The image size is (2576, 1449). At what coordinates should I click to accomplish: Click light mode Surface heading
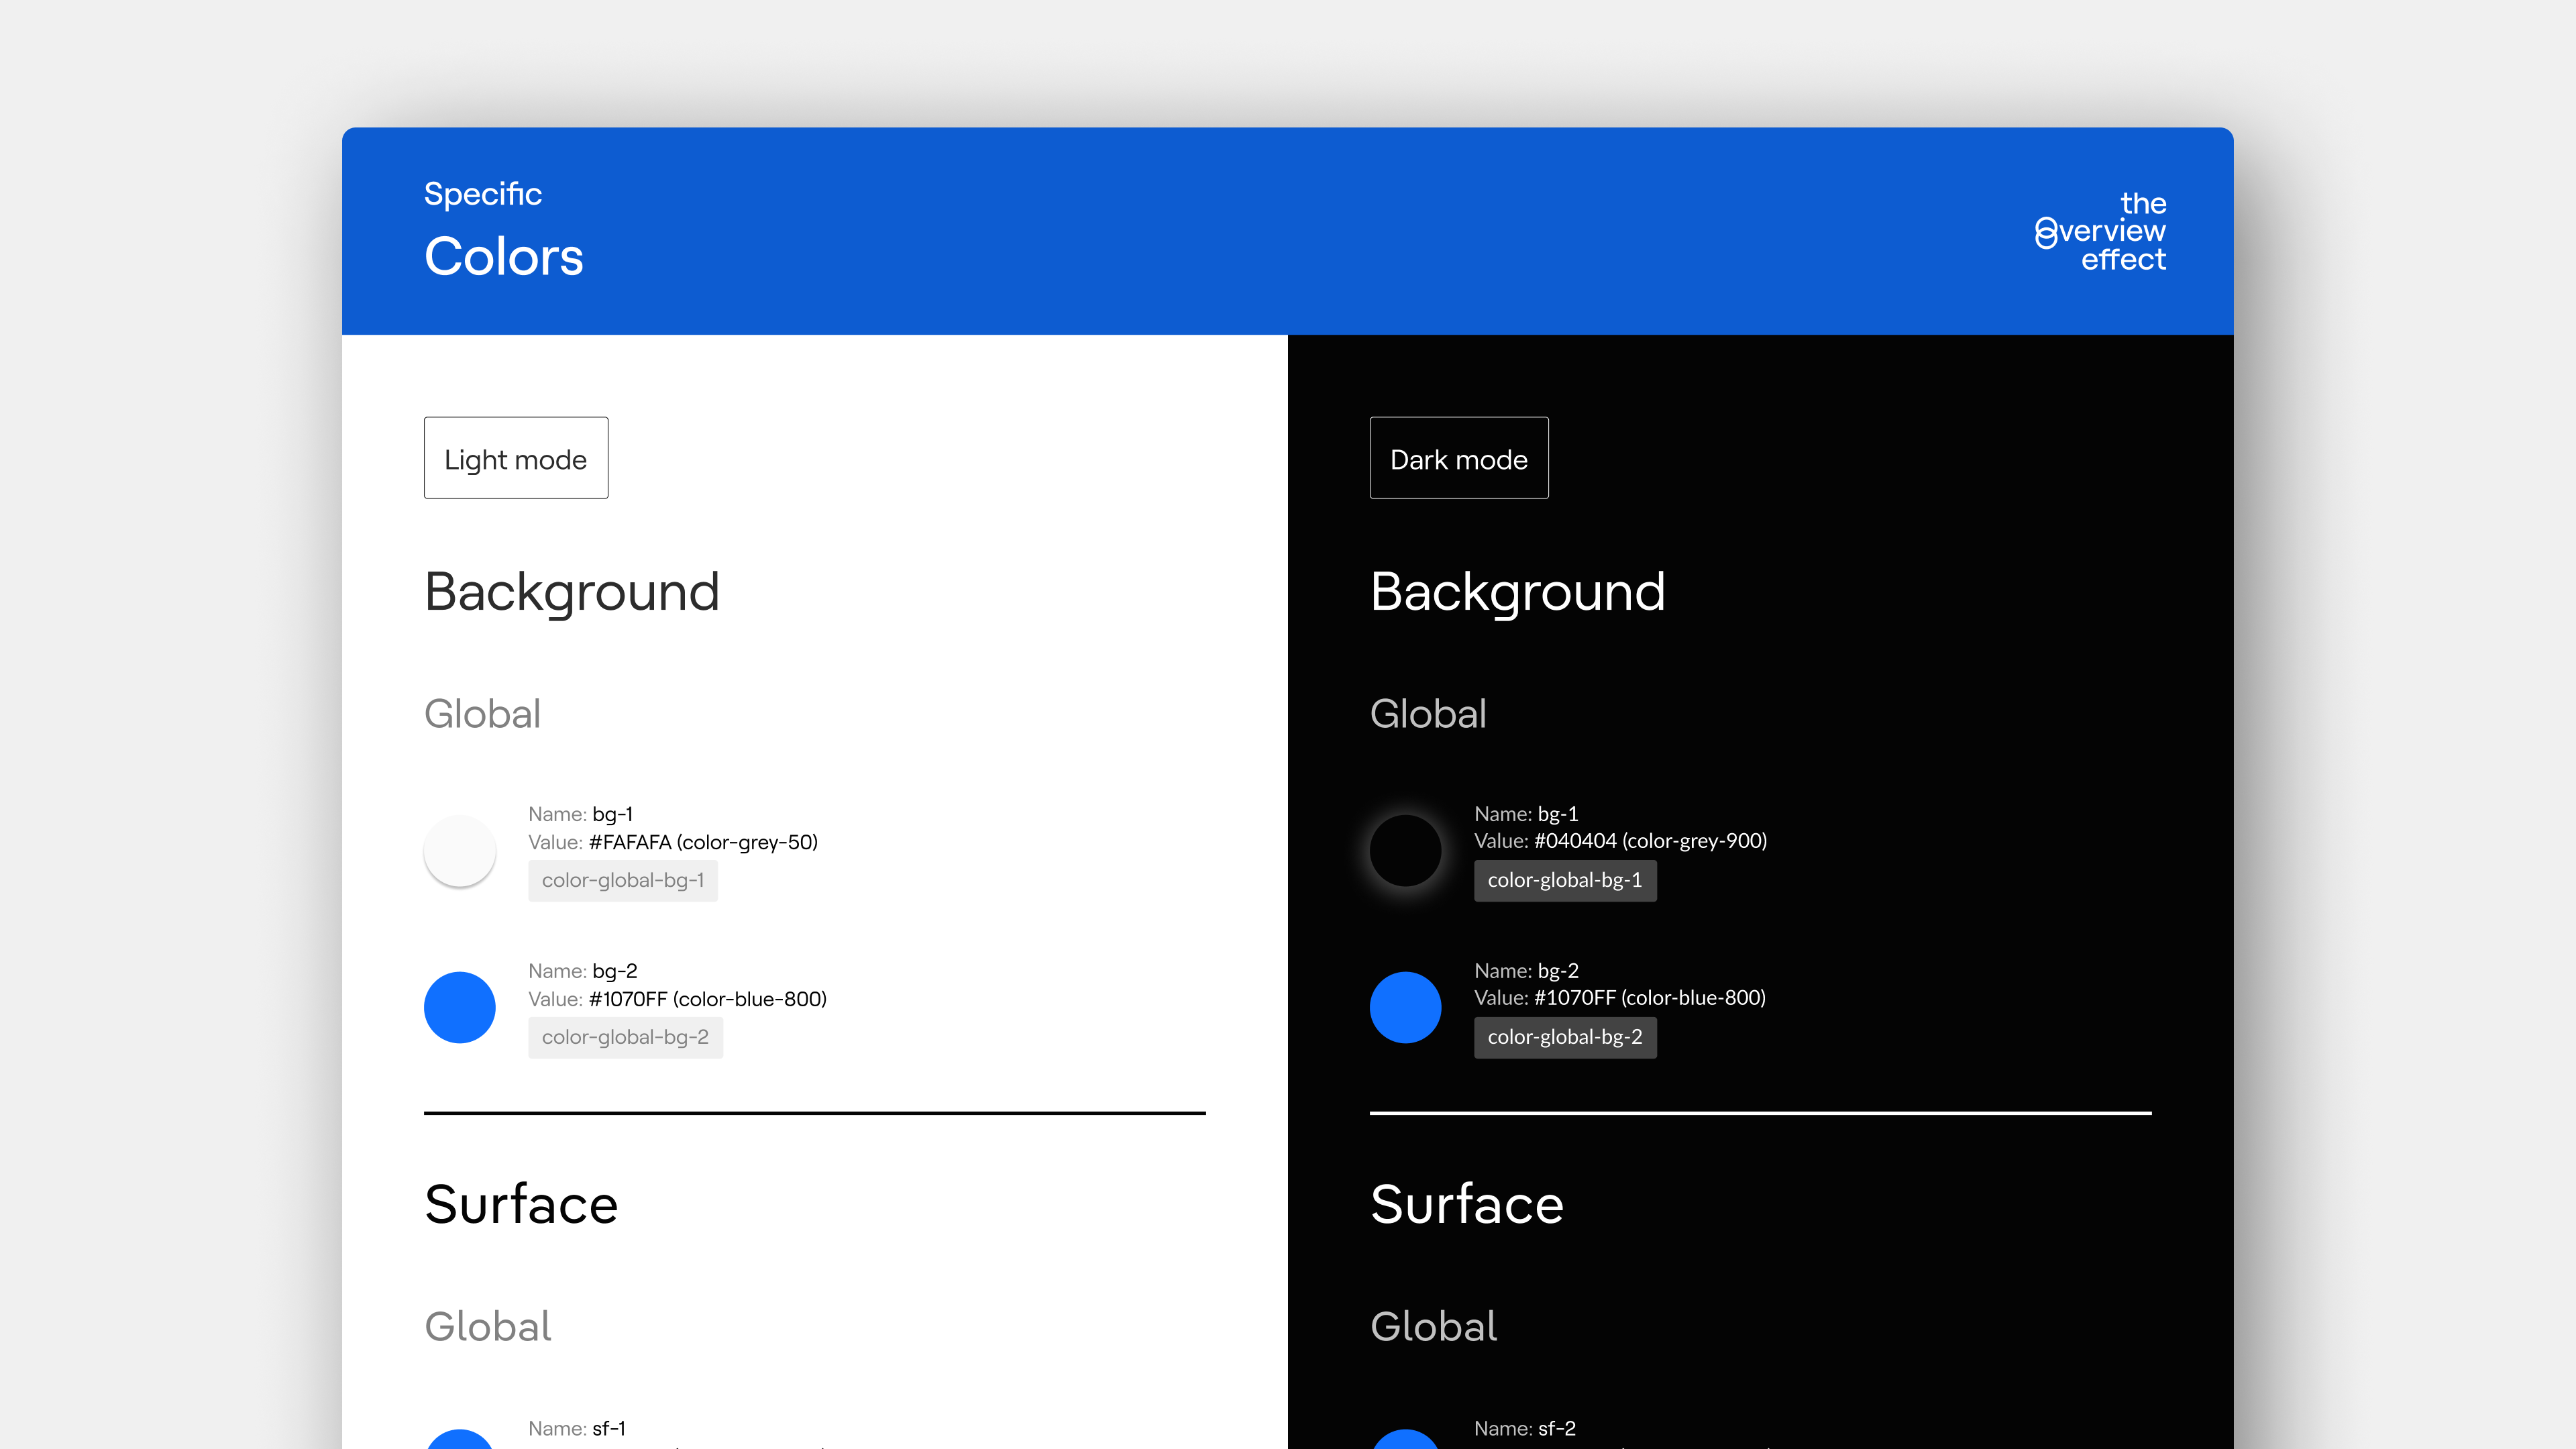520,1204
